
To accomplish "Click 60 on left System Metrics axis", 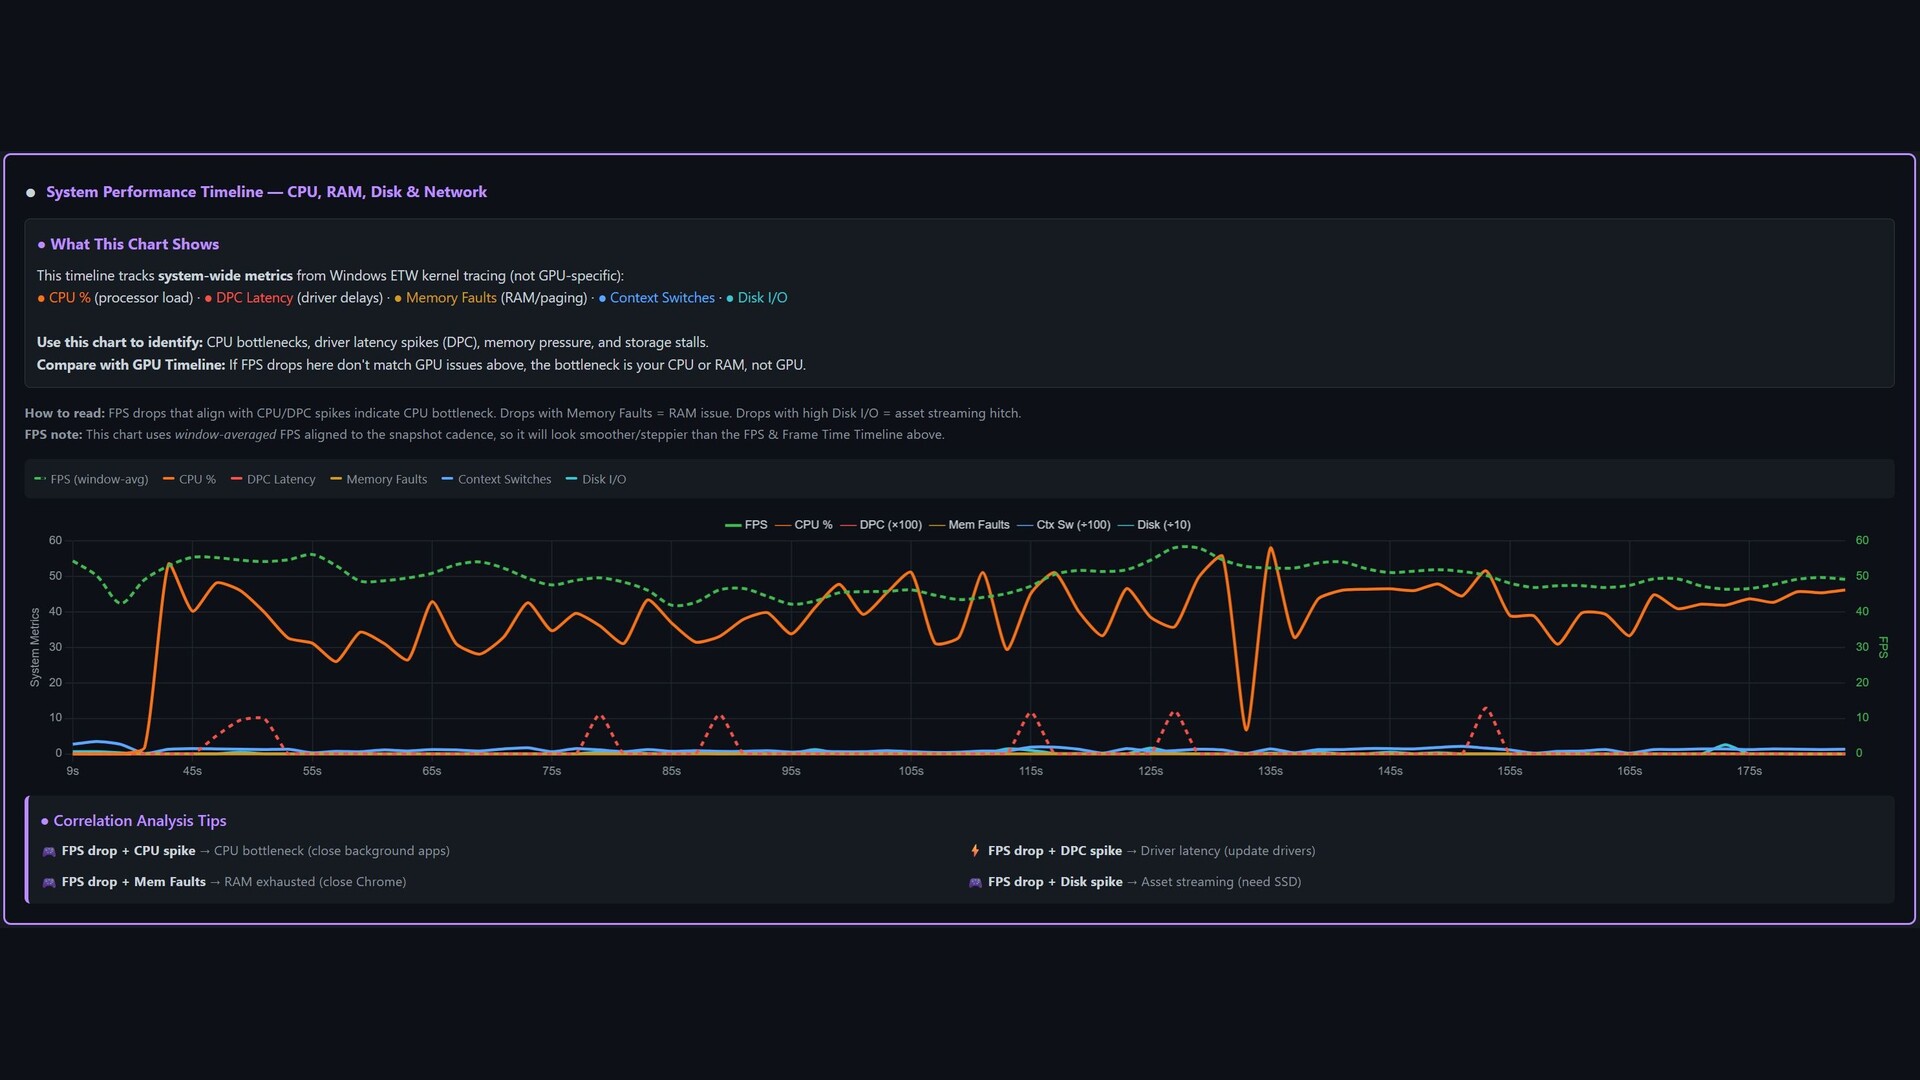I will (x=55, y=541).
